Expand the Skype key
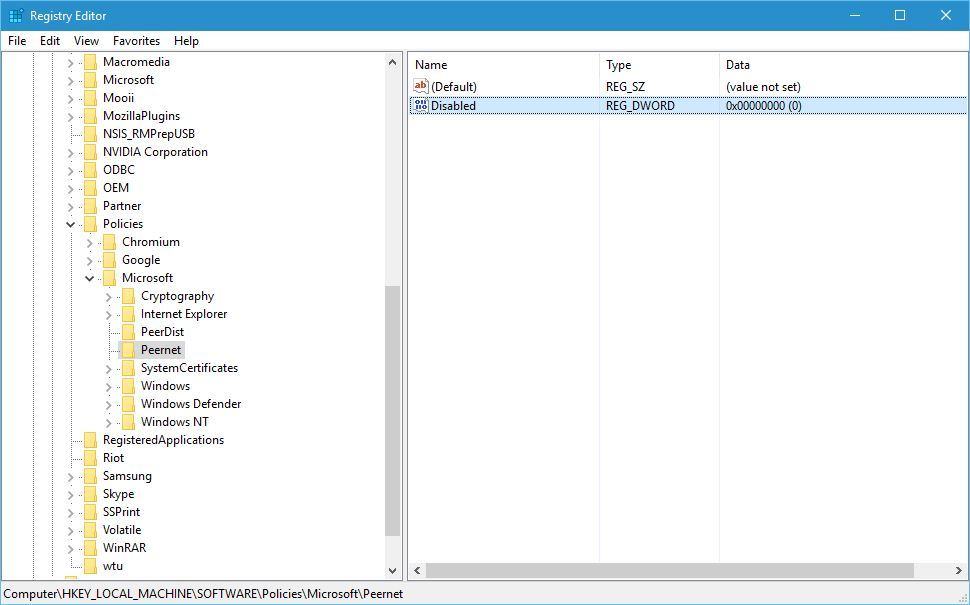The height and width of the screenshot is (605, 970). point(71,495)
